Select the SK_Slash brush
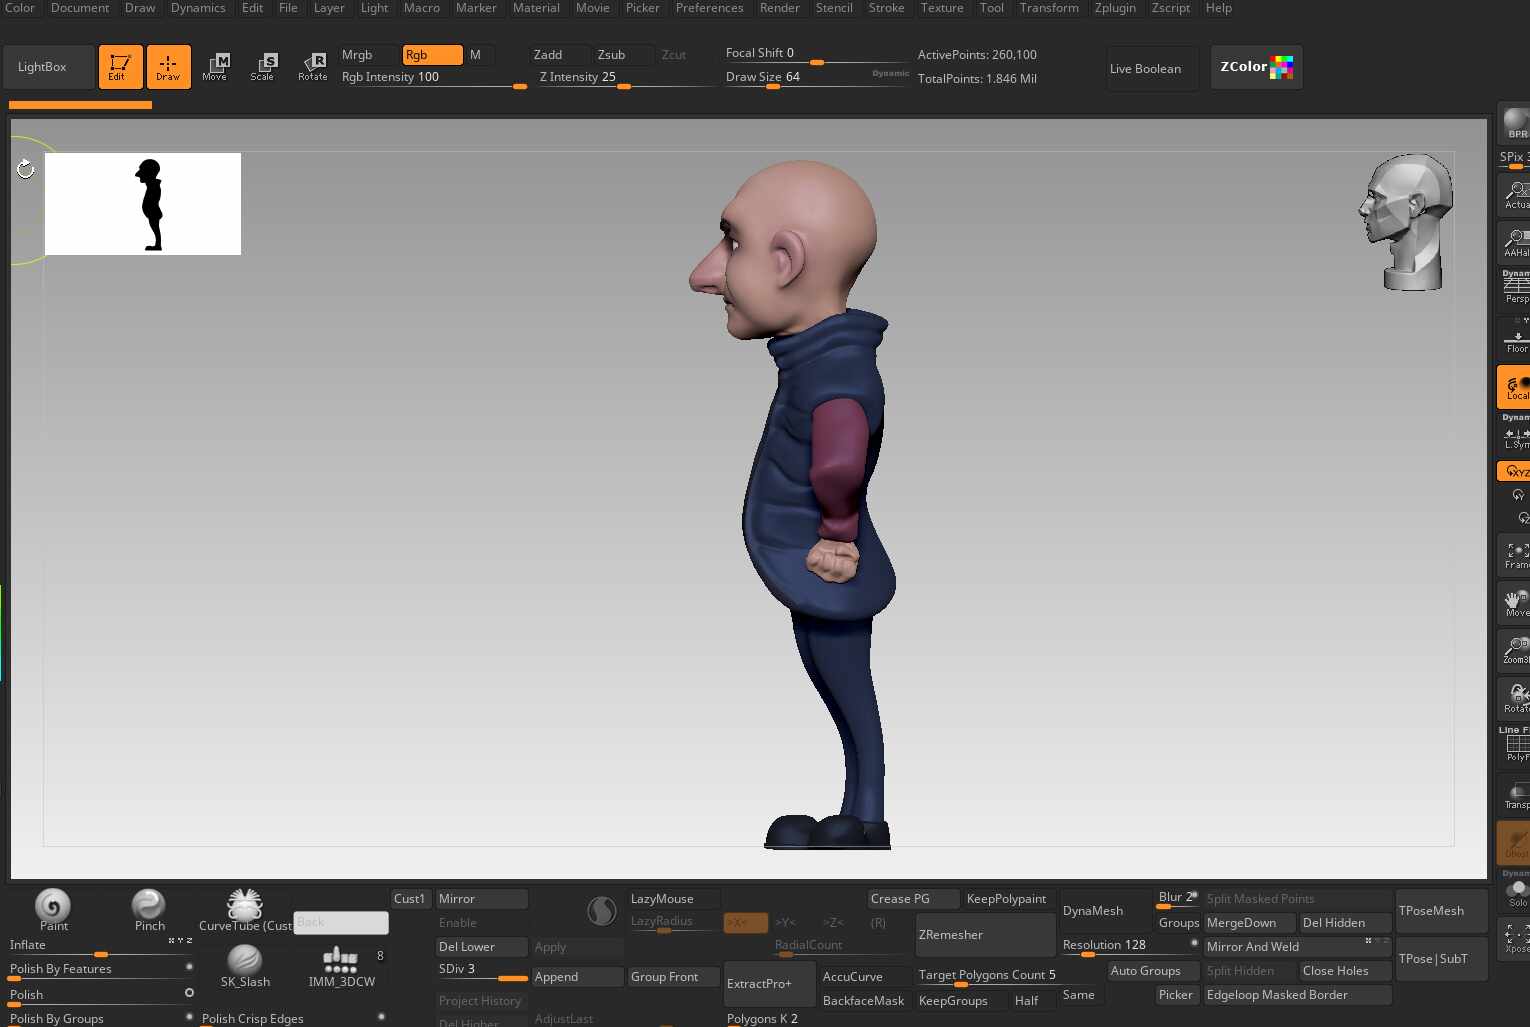 245,966
